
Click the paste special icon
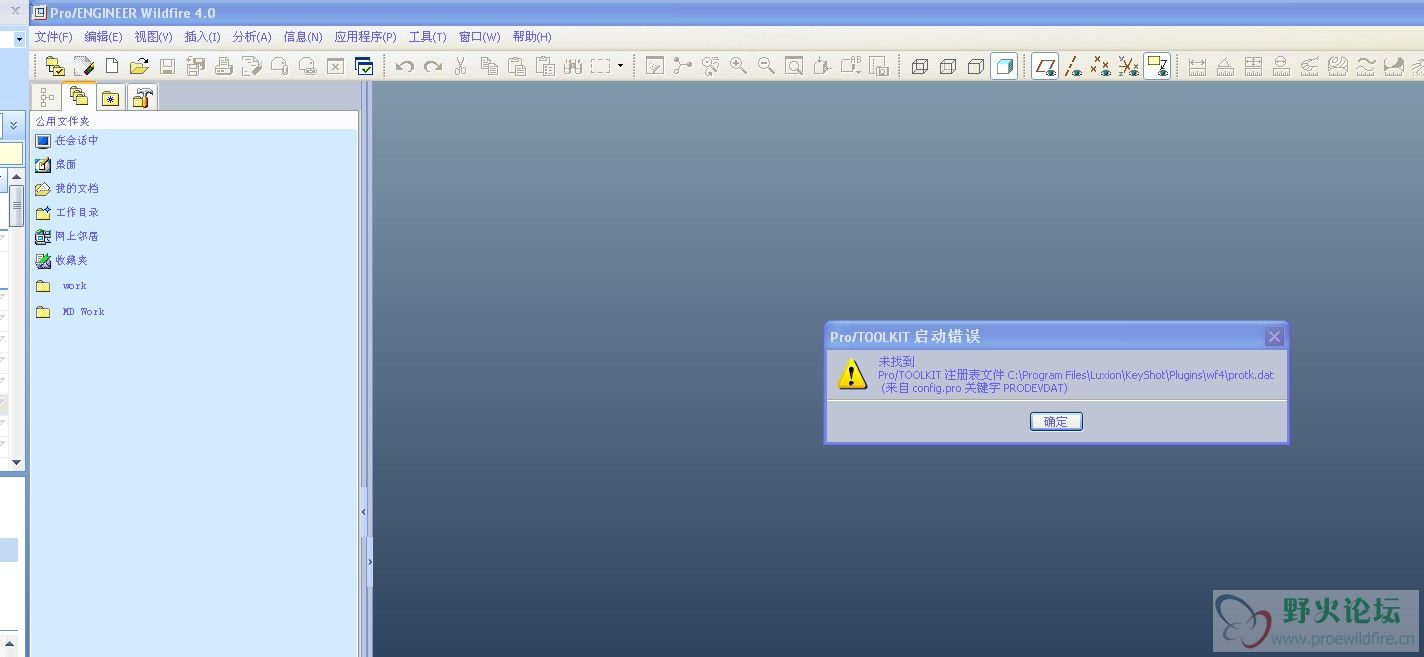tap(545, 67)
